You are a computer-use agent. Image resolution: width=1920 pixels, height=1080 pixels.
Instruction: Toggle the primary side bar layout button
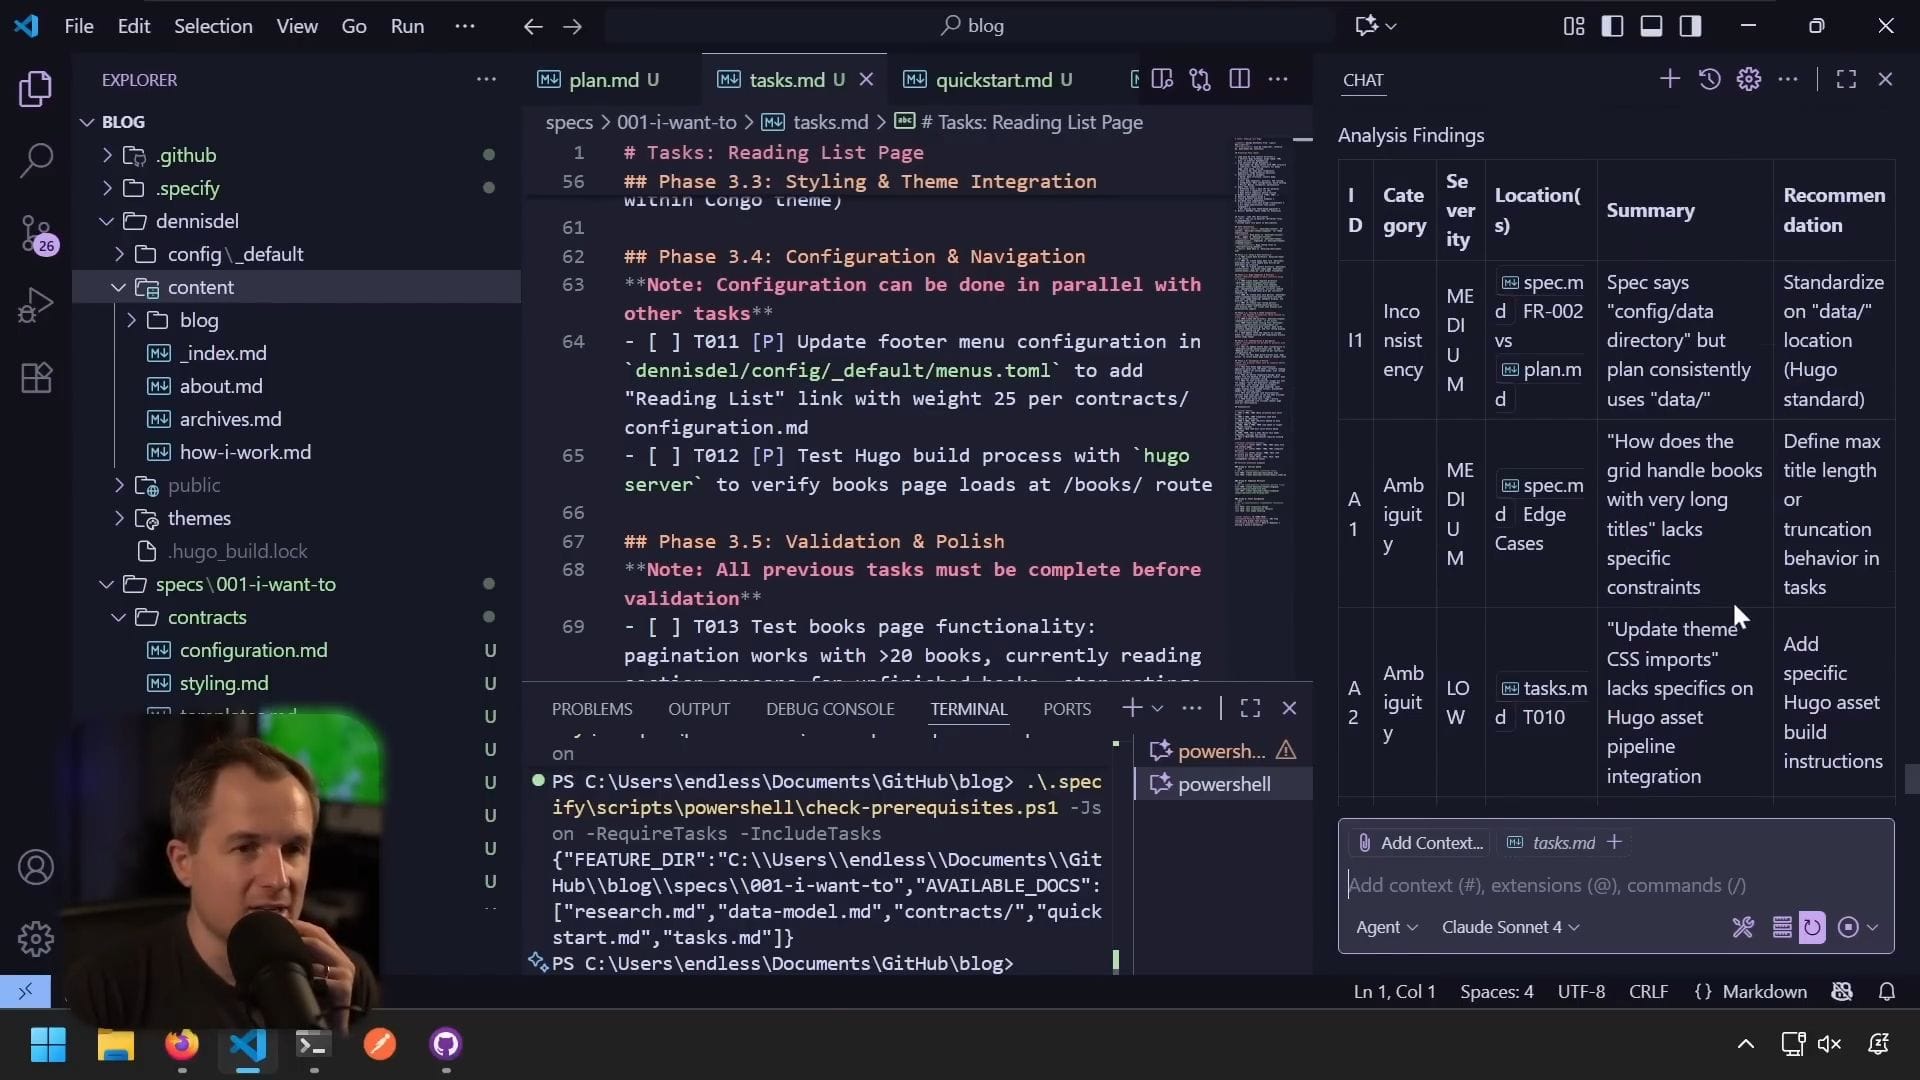click(x=1612, y=26)
